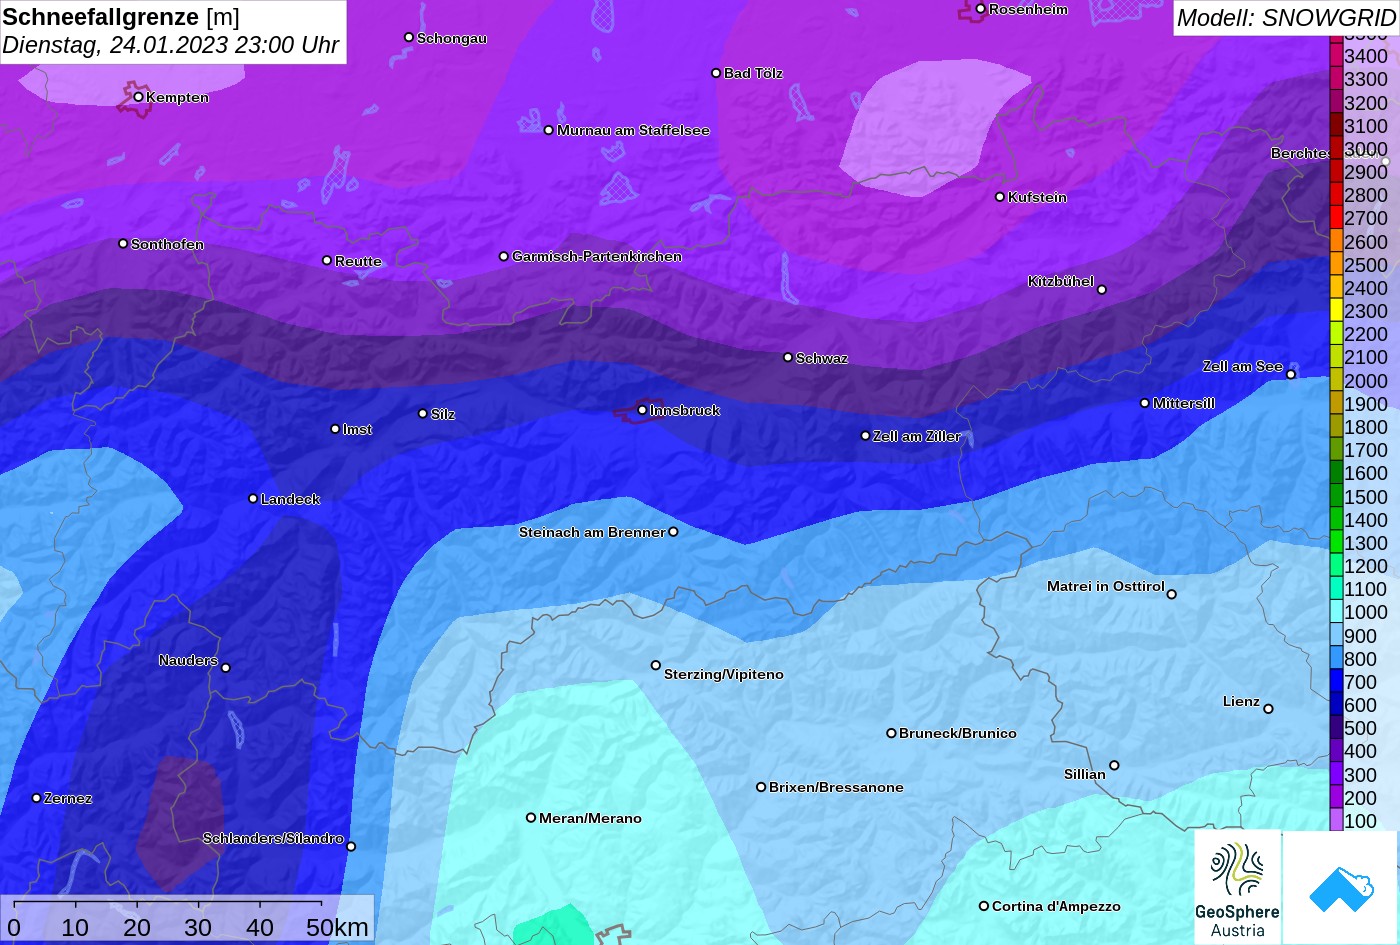Click the legend value '1200'

click(x=1366, y=566)
